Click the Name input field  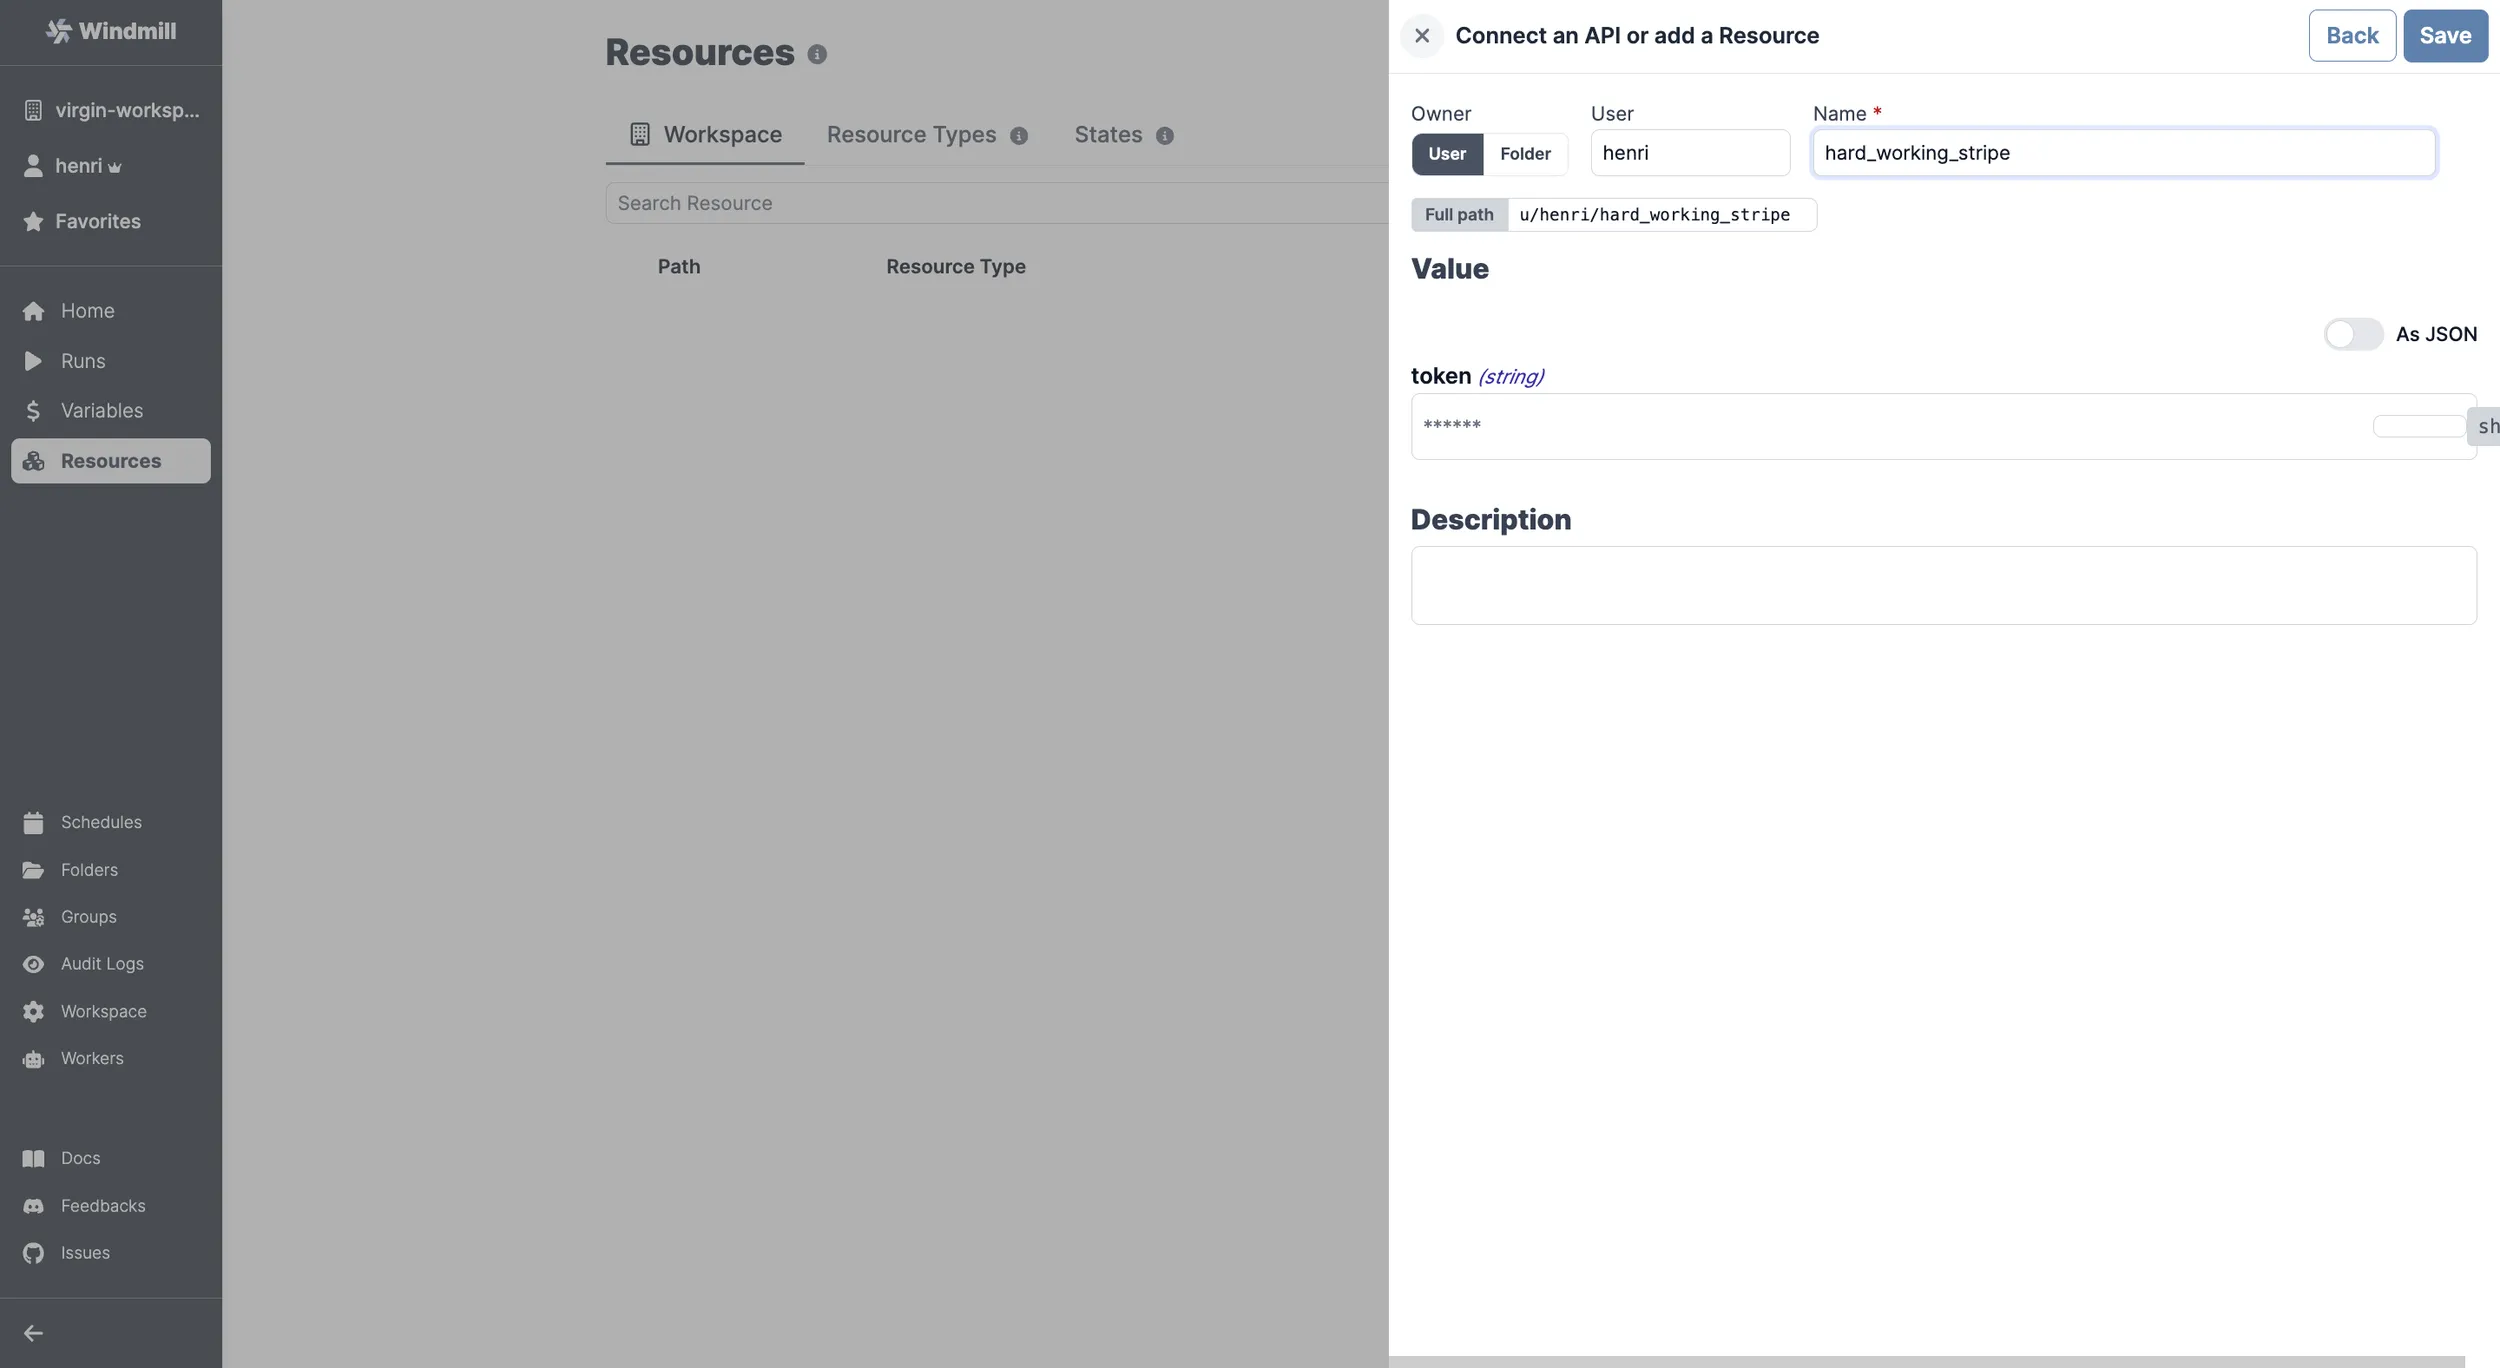[2123, 152]
